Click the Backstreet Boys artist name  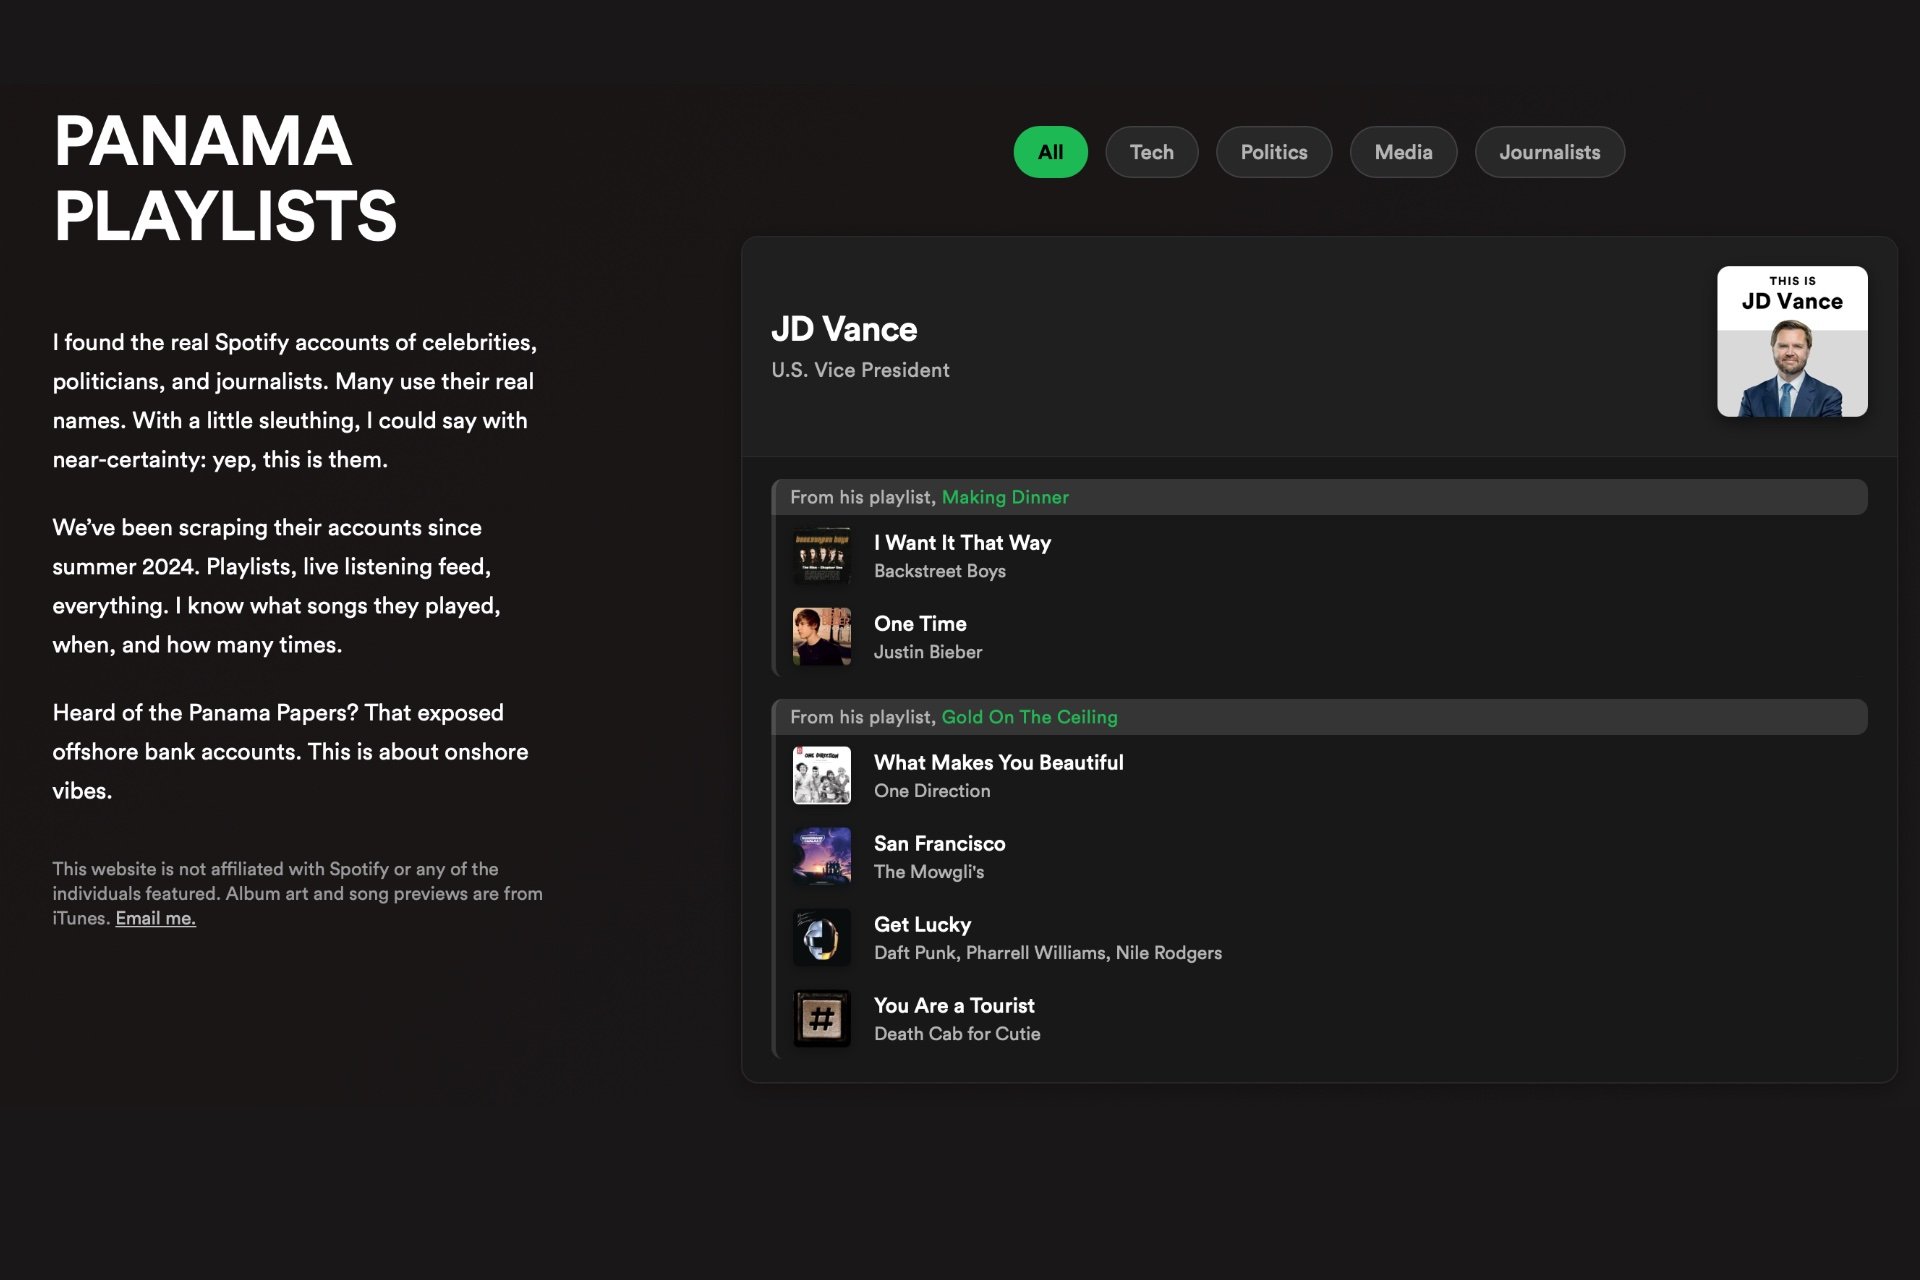click(939, 571)
